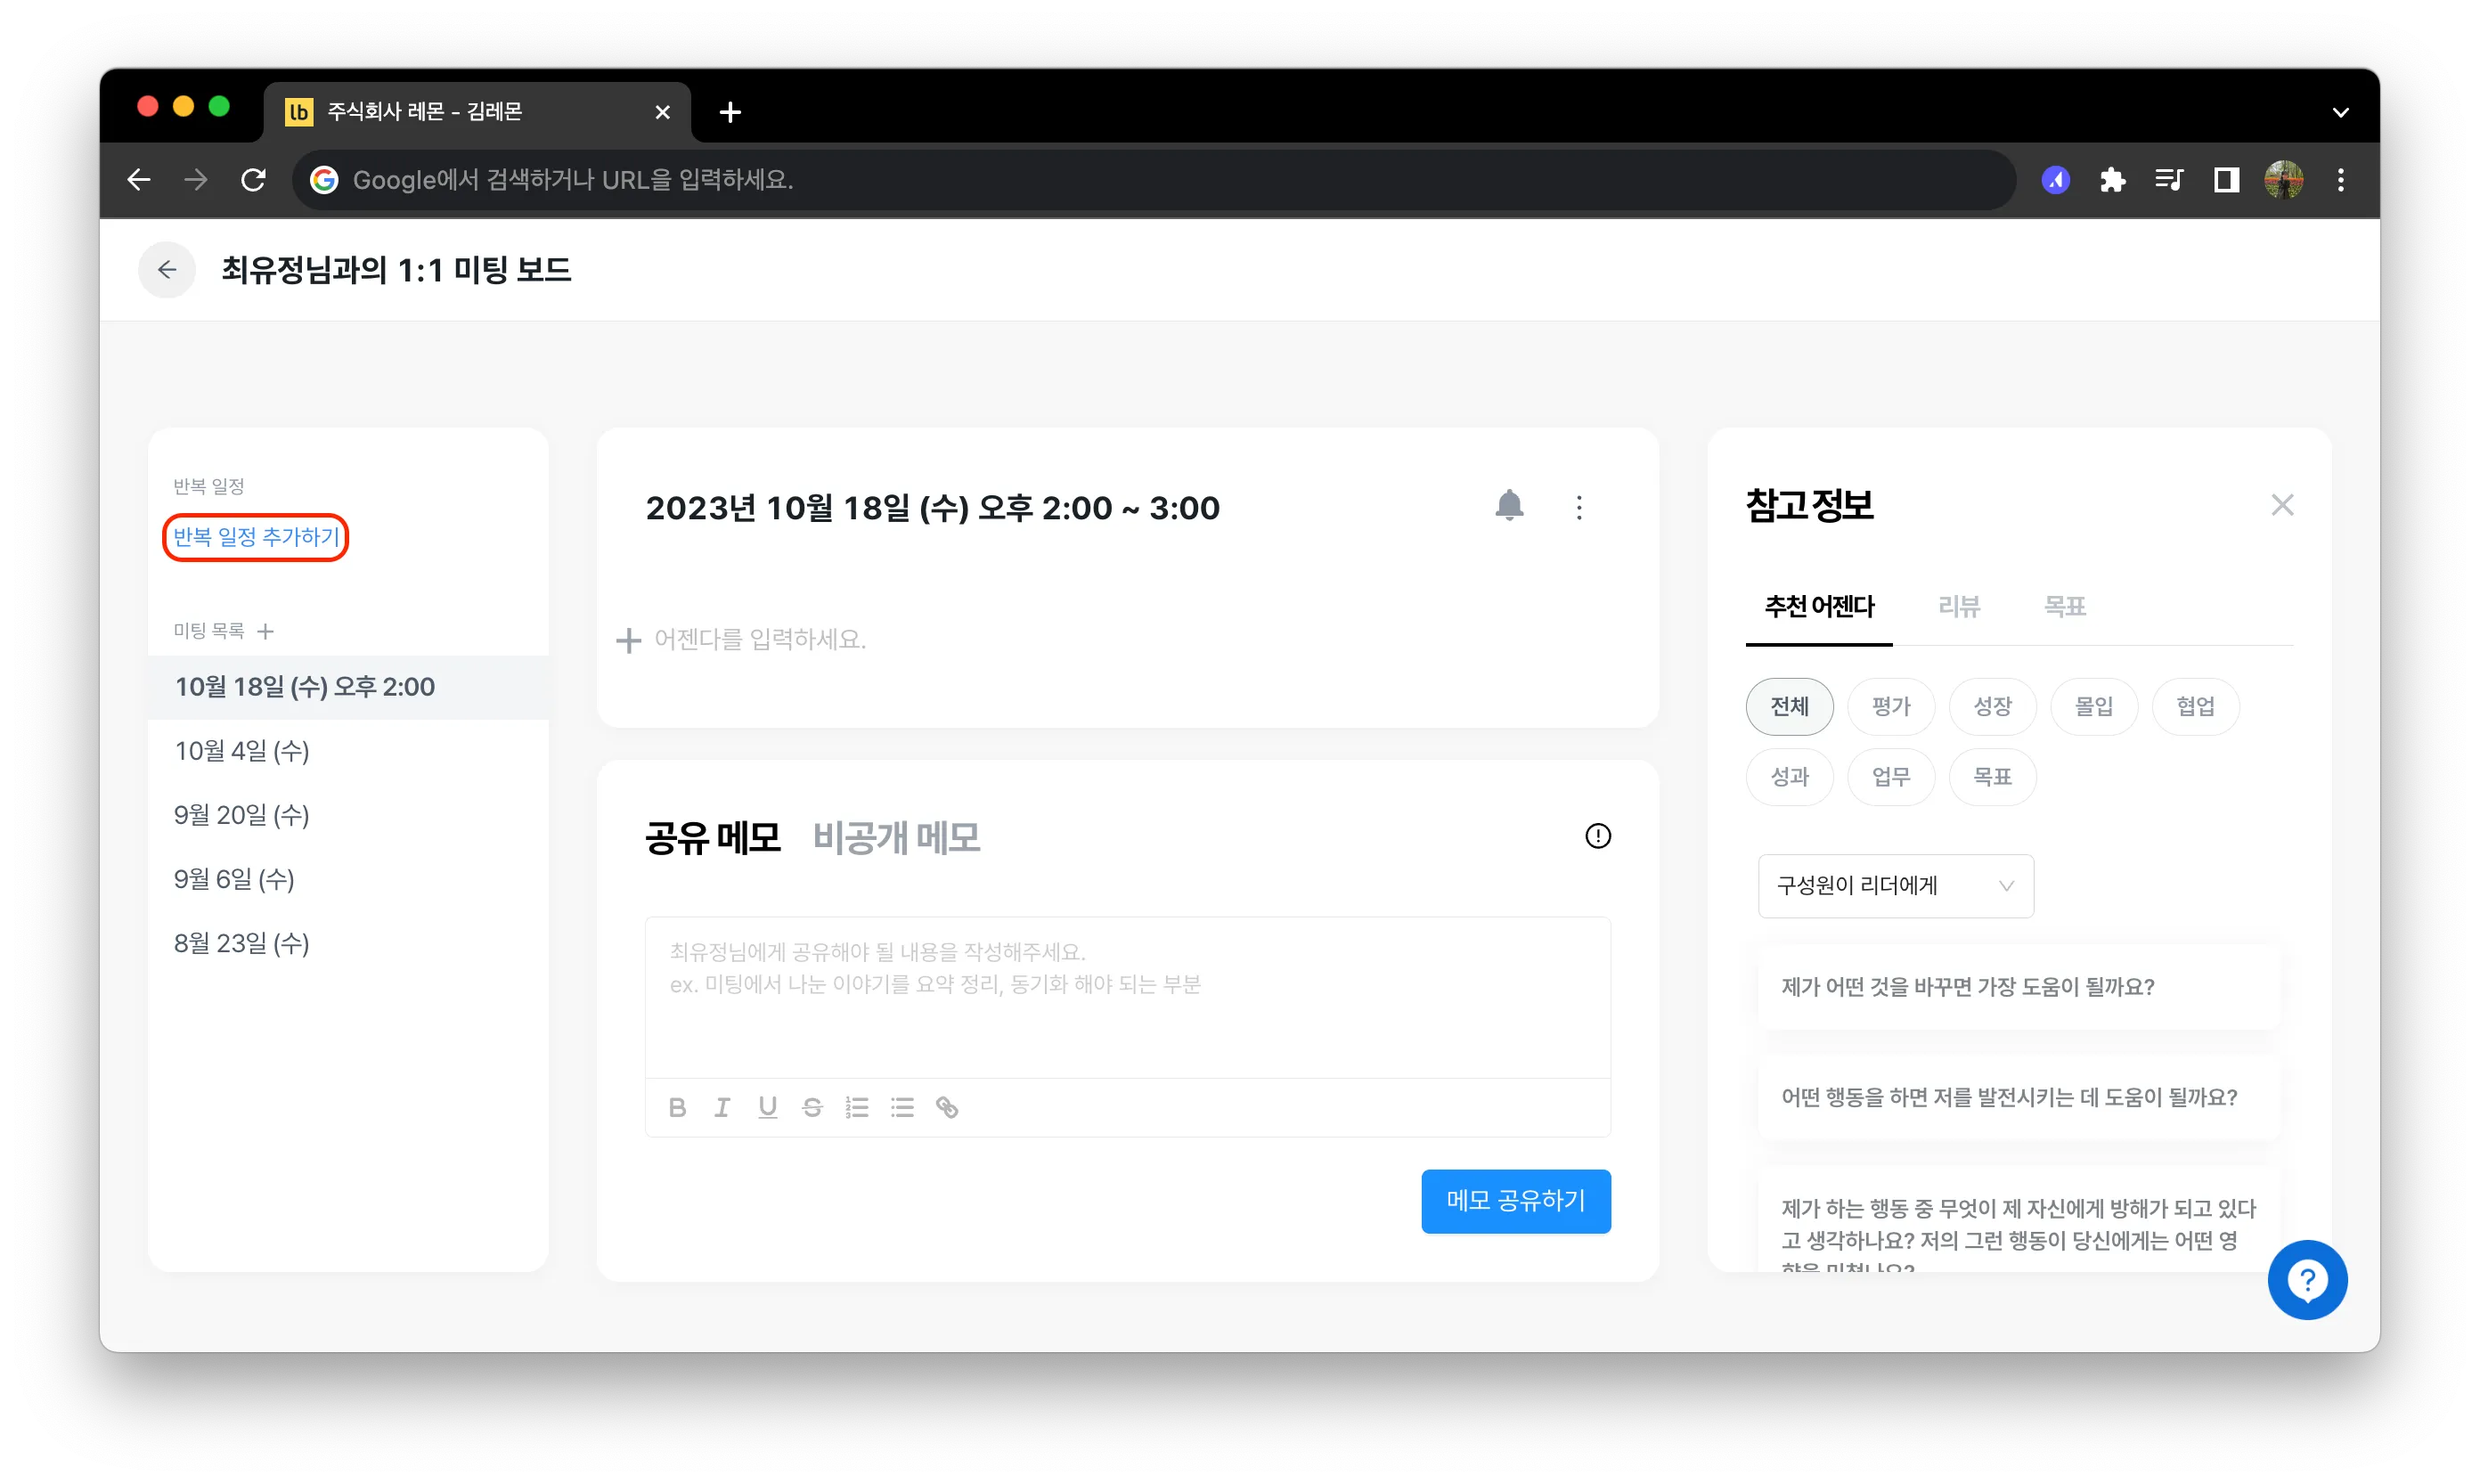Insert numbered list in memo editor
Screen dimensions: 2480x1484
[857, 1107]
